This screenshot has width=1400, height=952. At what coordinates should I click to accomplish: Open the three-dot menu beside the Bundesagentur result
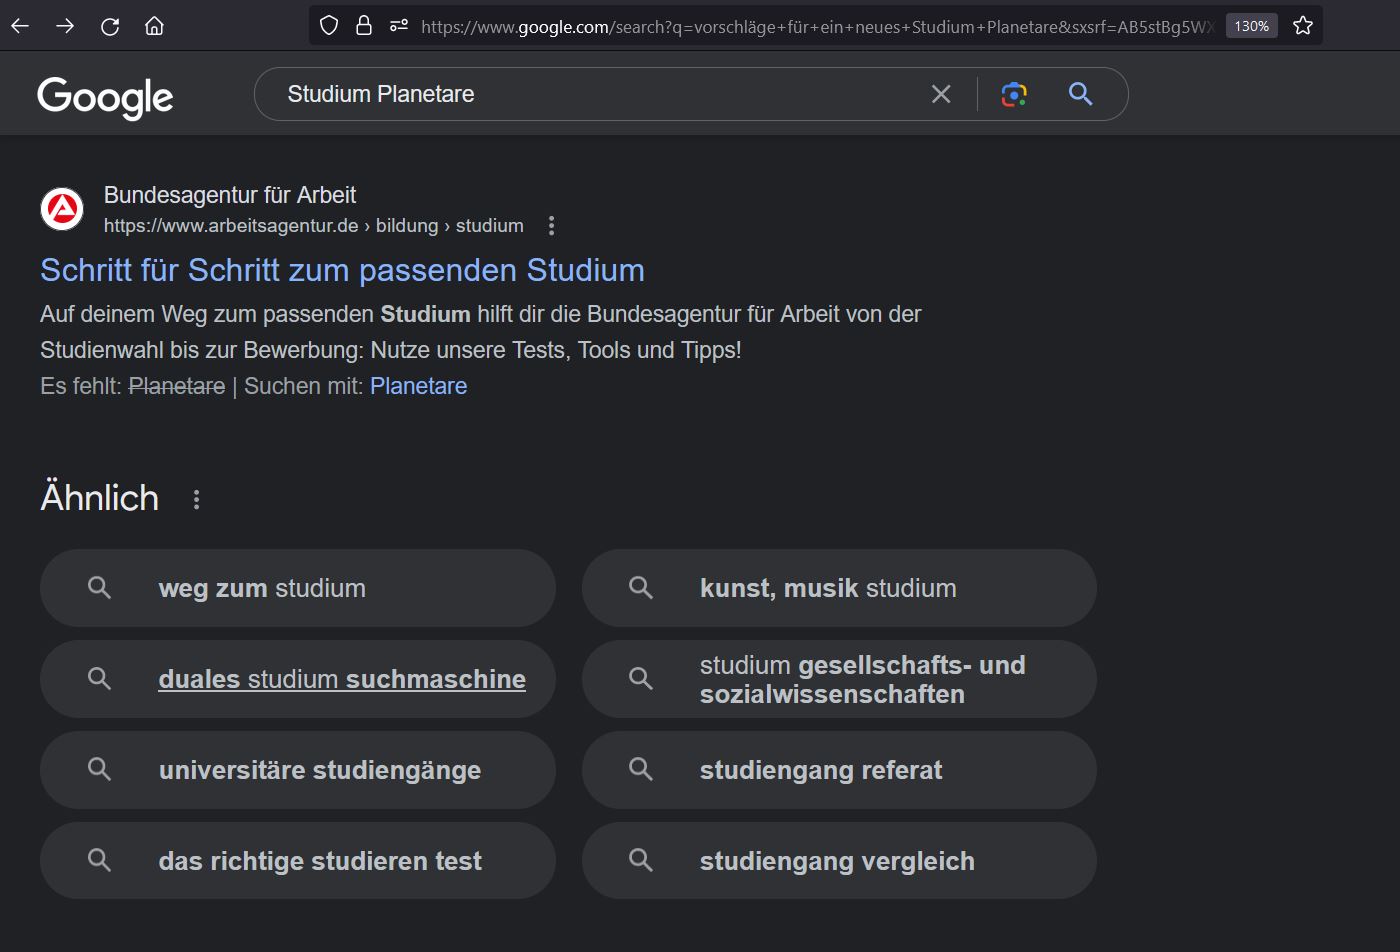(551, 226)
